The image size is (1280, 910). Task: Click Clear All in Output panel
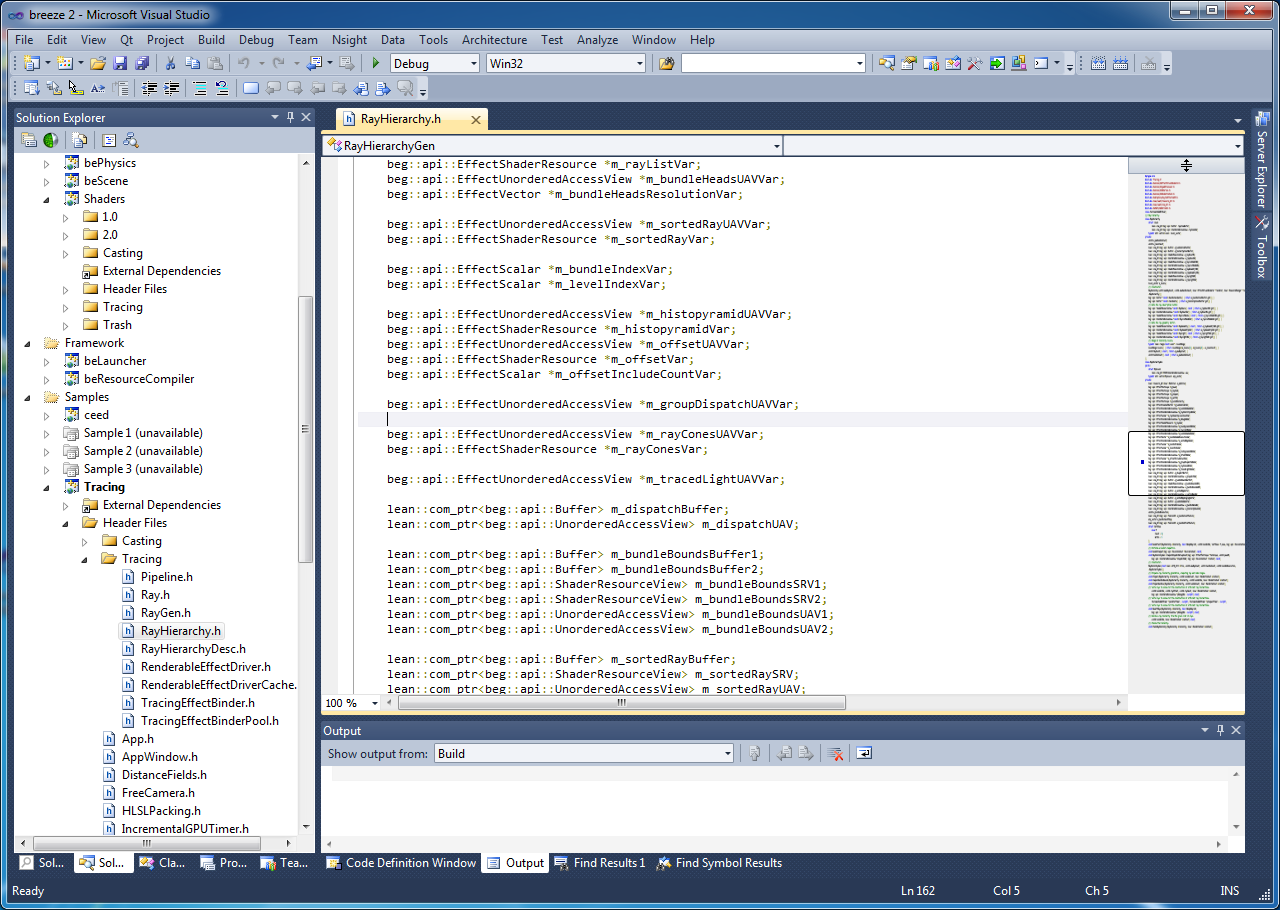[x=833, y=754]
